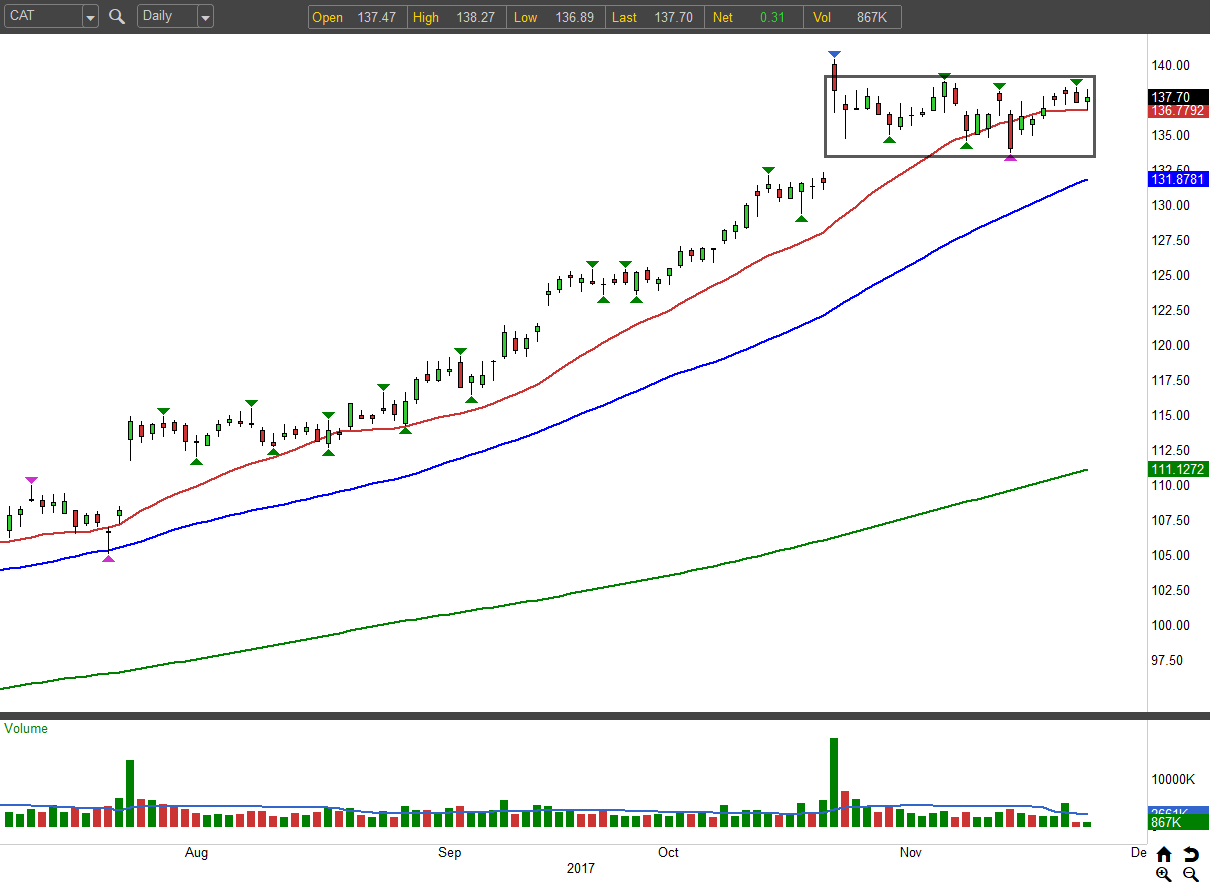Click the Sep label on the time axis
The image size is (1210, 884).
click(450, 852)
